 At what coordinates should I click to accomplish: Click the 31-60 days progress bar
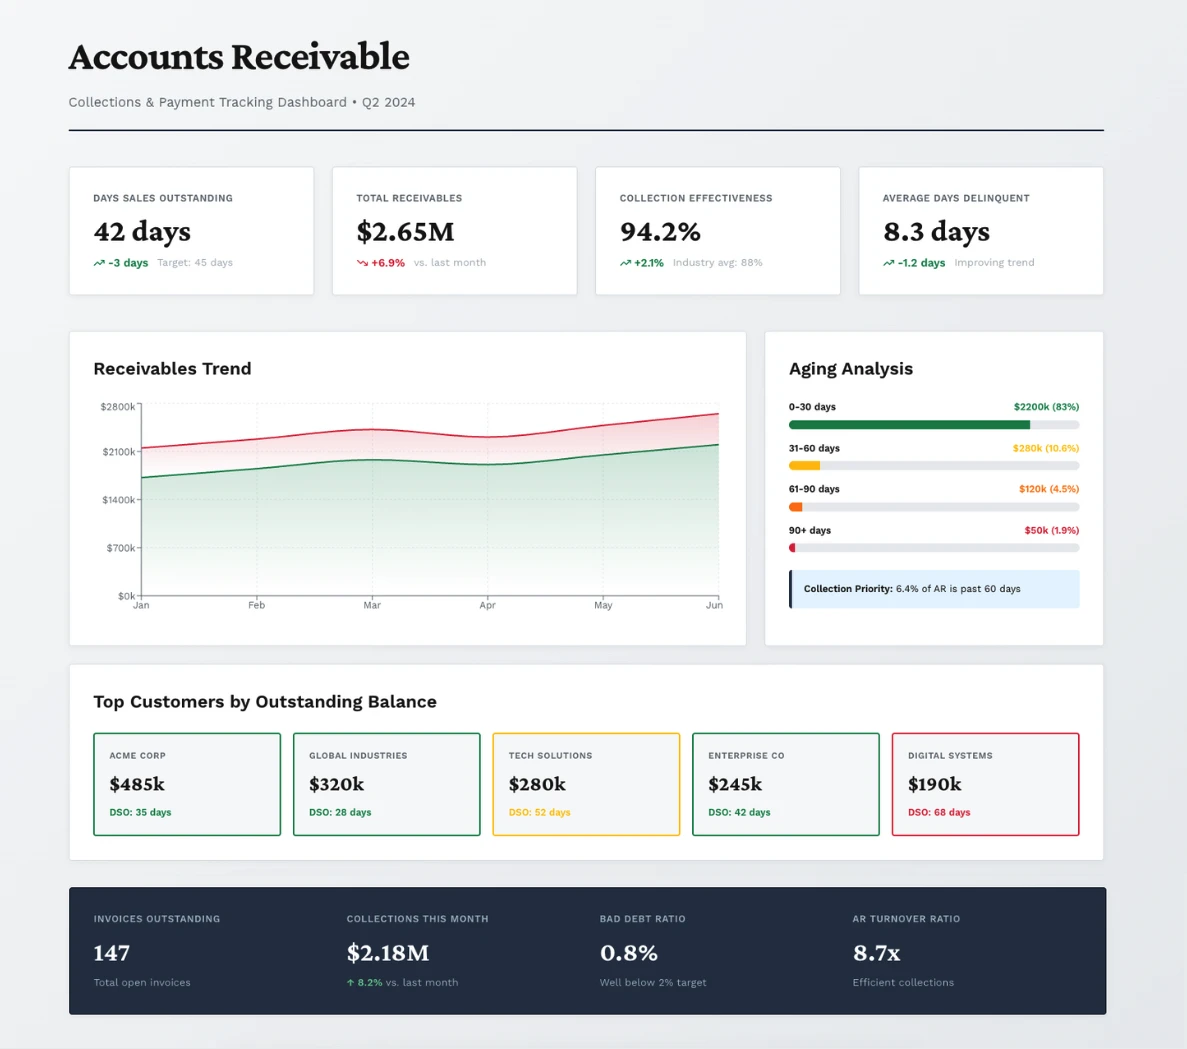pos(933,465)
